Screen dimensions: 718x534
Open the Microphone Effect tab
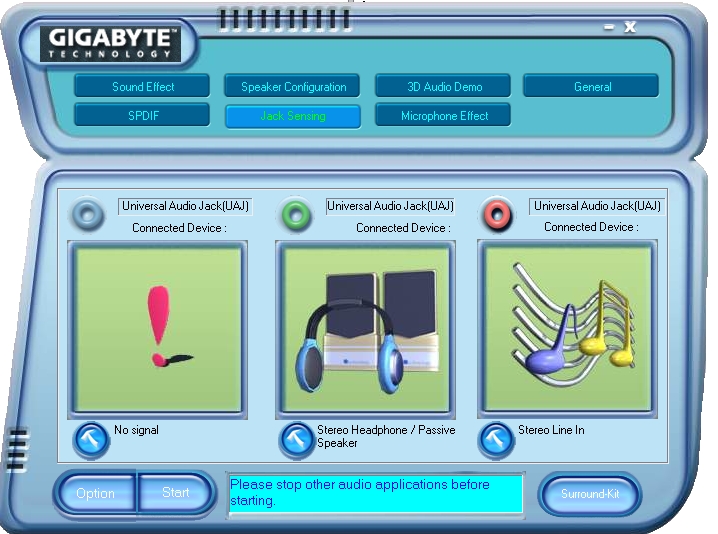(x=443, y=115)
